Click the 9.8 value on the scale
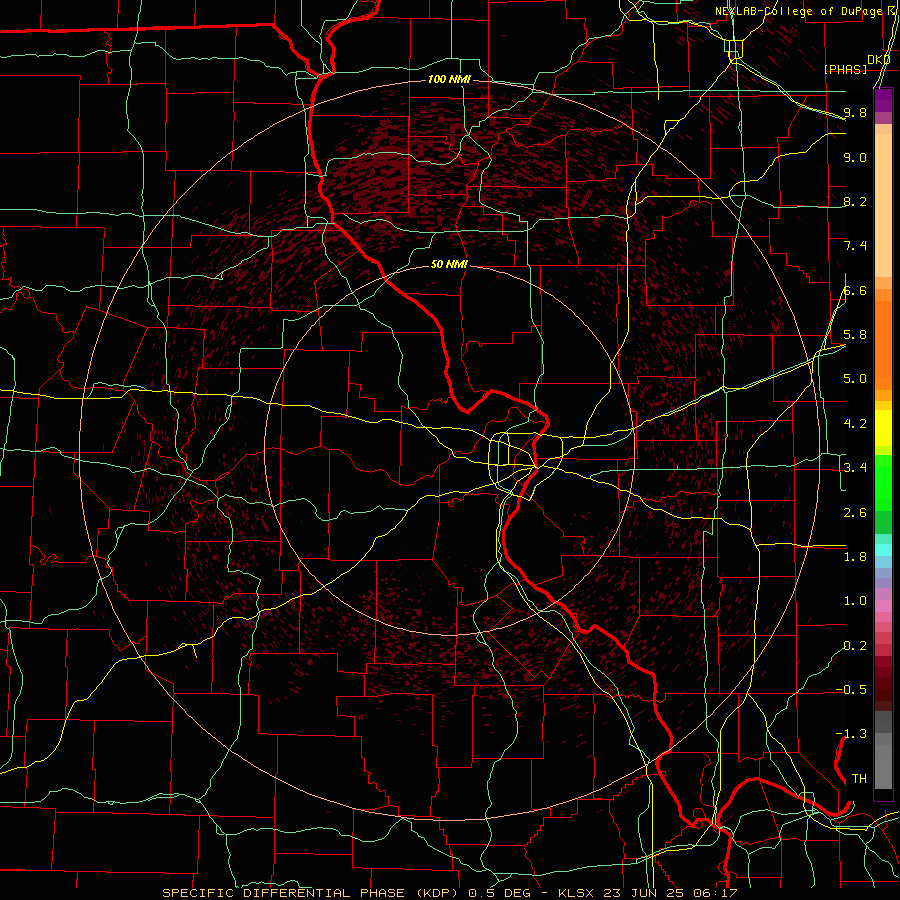The image size is (900, 900). pos(855,112)
